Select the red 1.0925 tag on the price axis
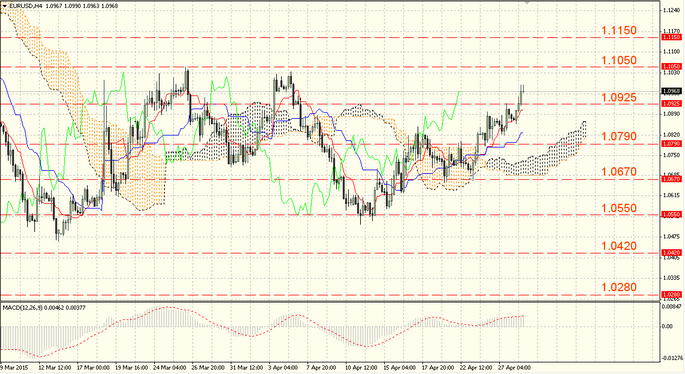This screenshot has height=374, width=685. coord(671,104)
